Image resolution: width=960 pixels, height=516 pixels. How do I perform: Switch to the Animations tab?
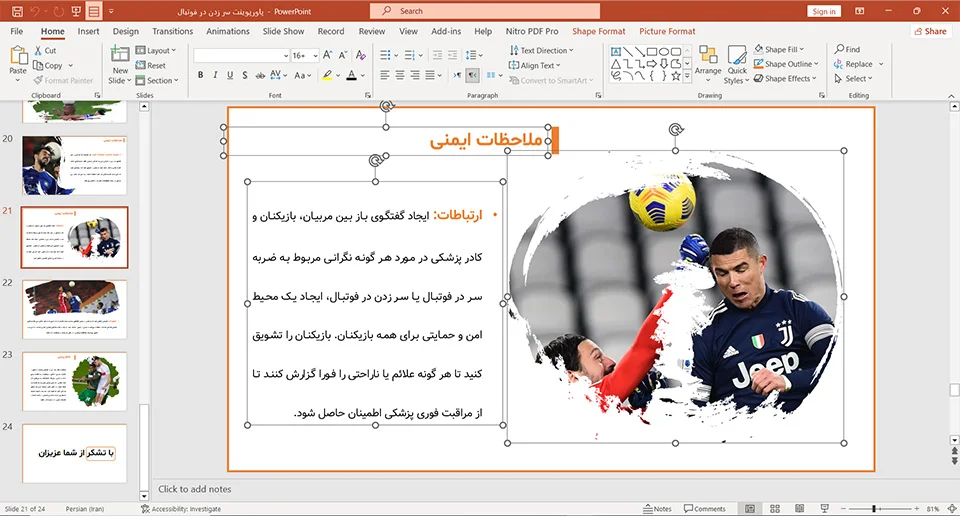click(228, 31)
